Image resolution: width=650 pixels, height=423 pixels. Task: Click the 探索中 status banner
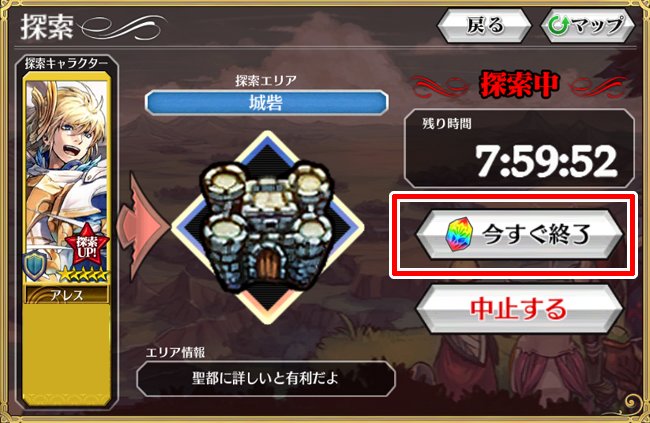pos(519,85)
